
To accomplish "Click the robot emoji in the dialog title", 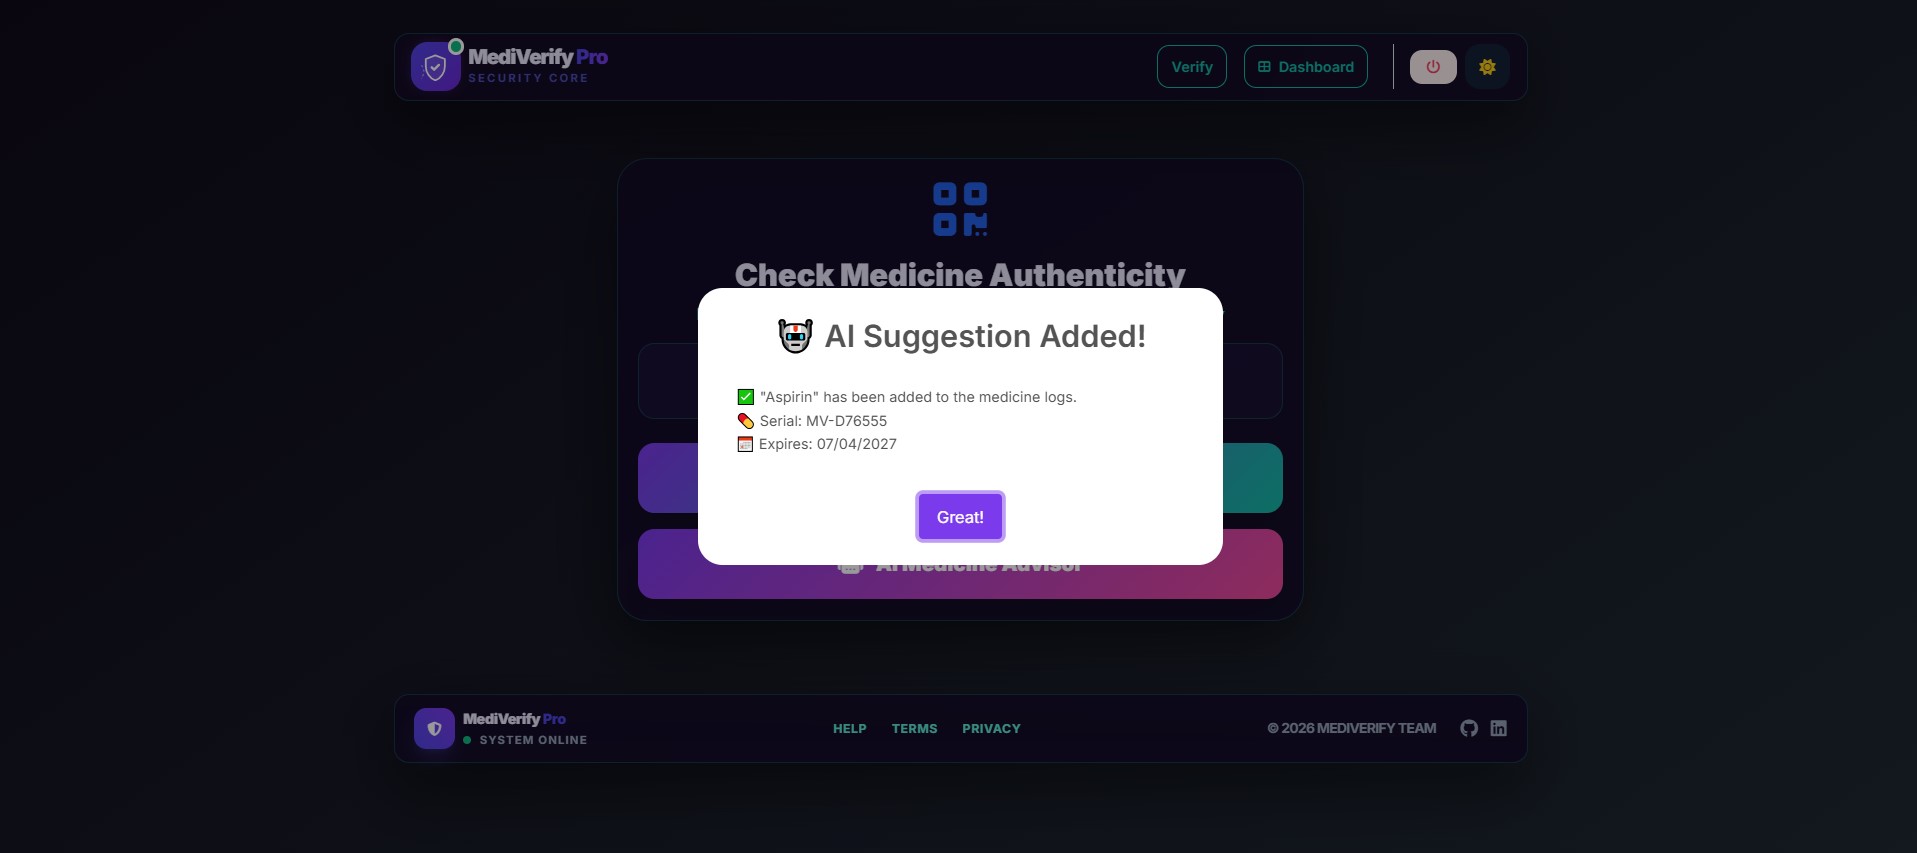I will coord(796,336).
